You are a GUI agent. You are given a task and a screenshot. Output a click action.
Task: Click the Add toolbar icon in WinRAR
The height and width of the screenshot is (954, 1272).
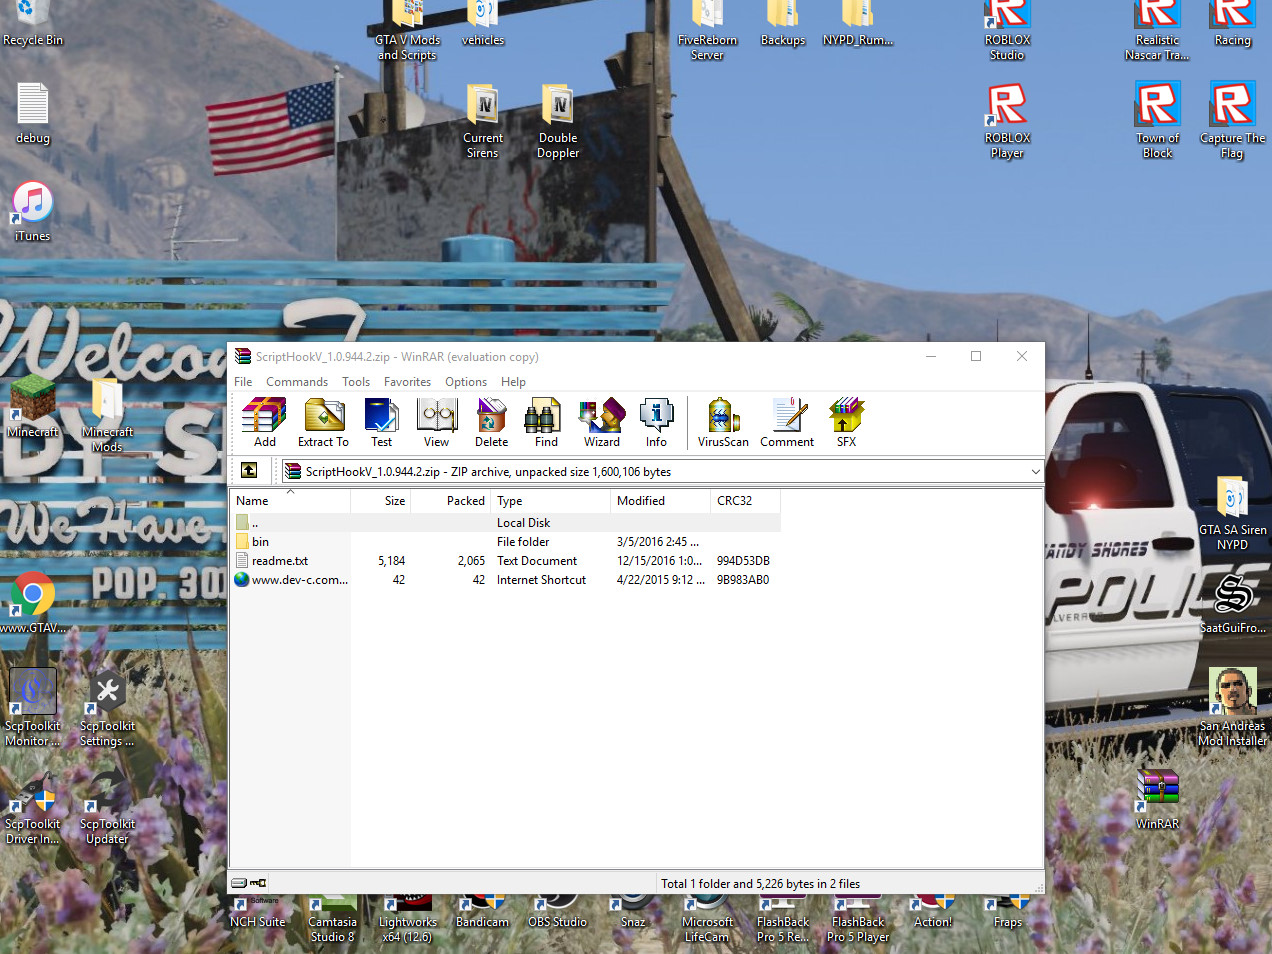pyautogui.click(x=264, y=422)
